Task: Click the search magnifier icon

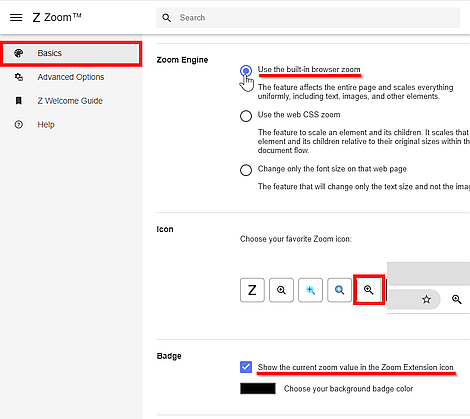Action: pos(167,18)
